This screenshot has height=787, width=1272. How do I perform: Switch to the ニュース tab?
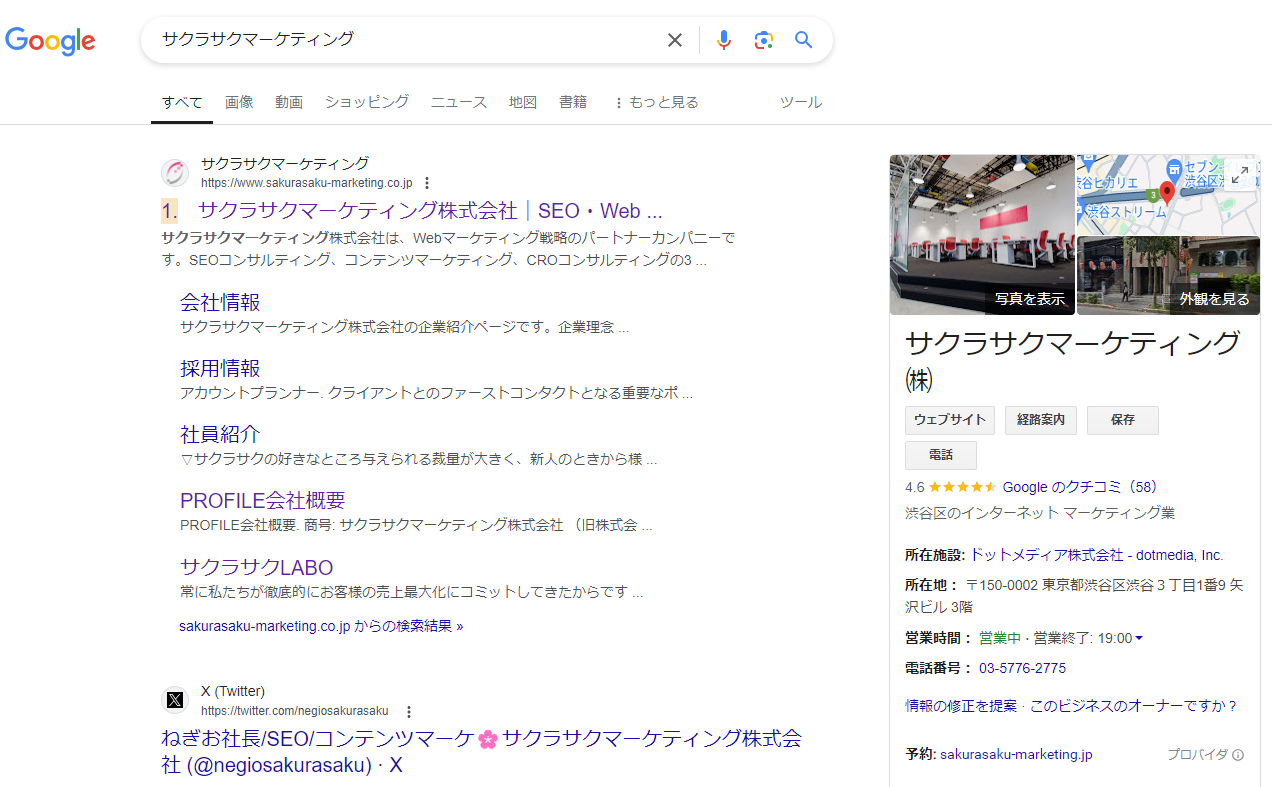[x=459, y=102]
